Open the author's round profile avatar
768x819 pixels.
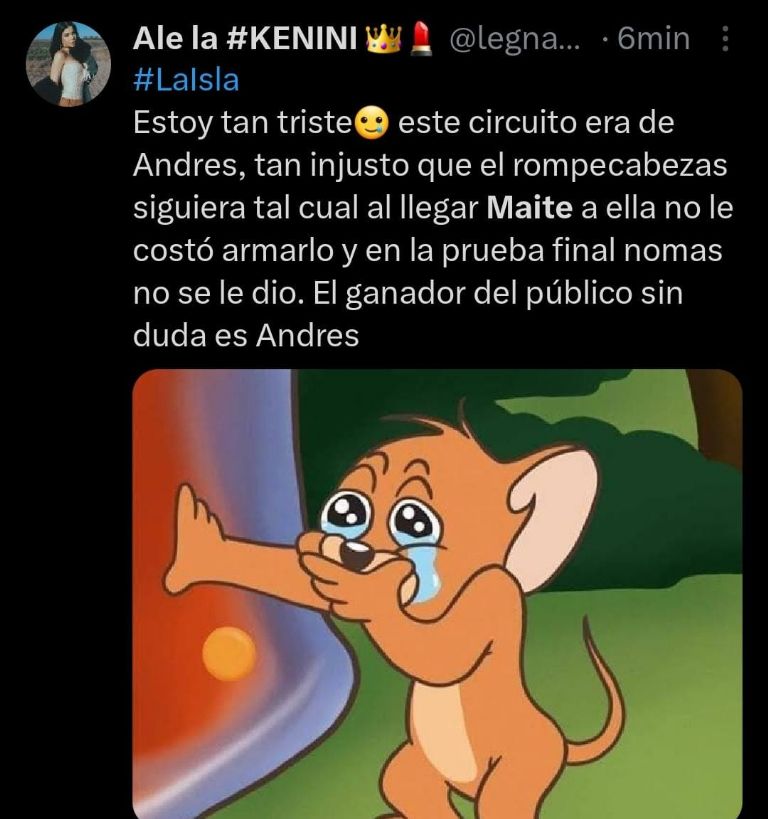68,64
